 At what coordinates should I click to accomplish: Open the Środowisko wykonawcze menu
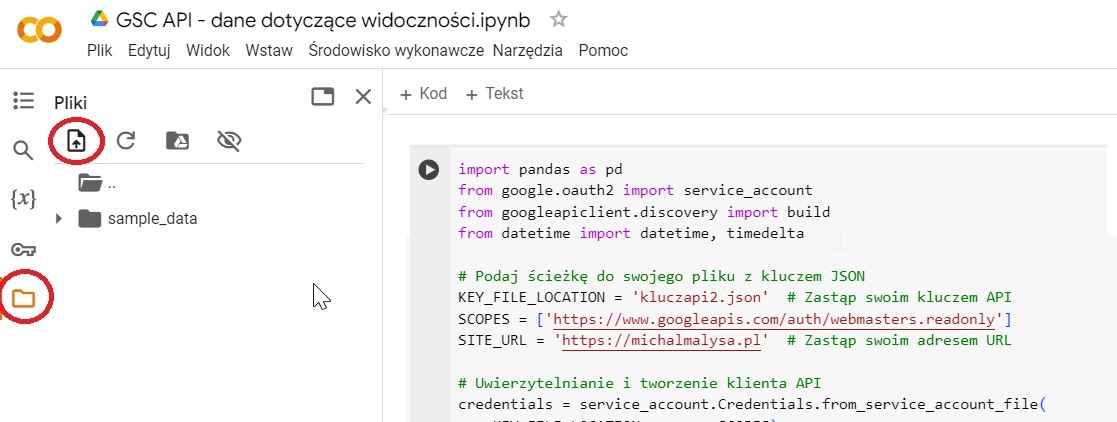[396, 51]
